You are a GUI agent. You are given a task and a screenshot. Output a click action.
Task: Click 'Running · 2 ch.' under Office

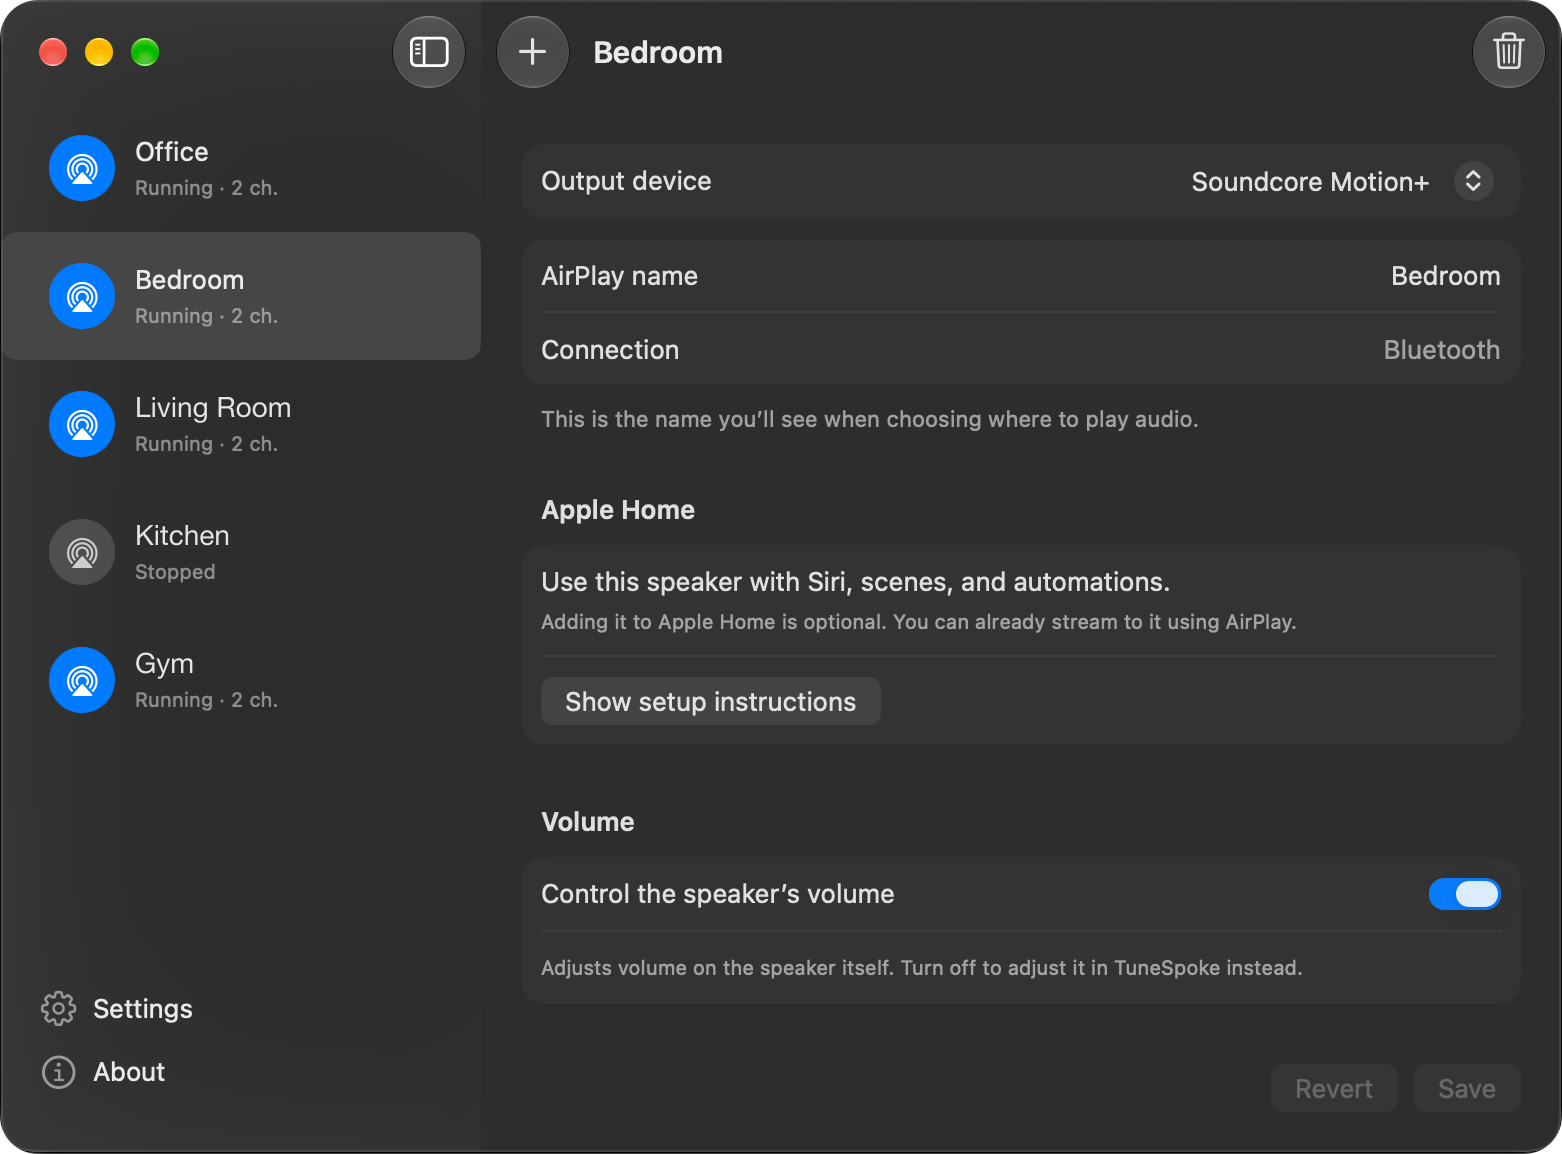point(206,188)
